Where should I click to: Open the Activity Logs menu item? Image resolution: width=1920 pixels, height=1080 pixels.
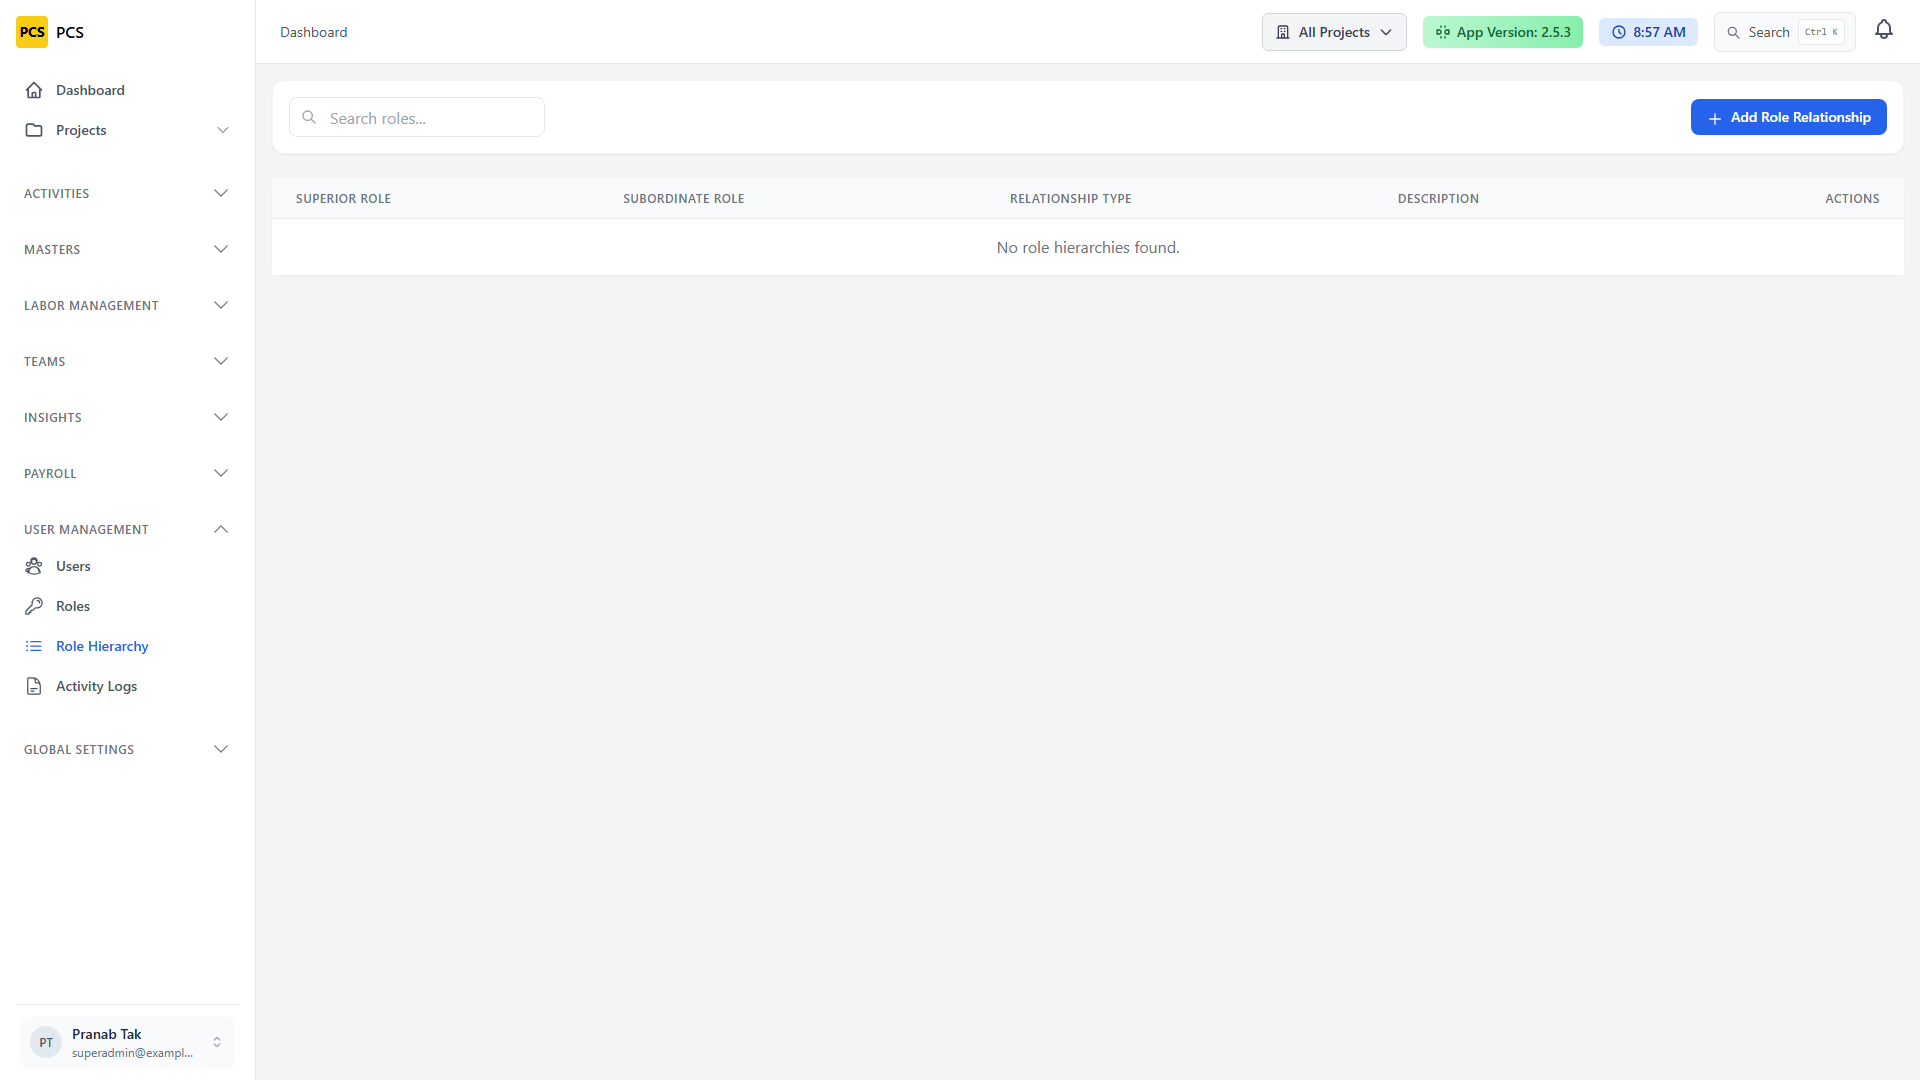(x=127, y=686)
